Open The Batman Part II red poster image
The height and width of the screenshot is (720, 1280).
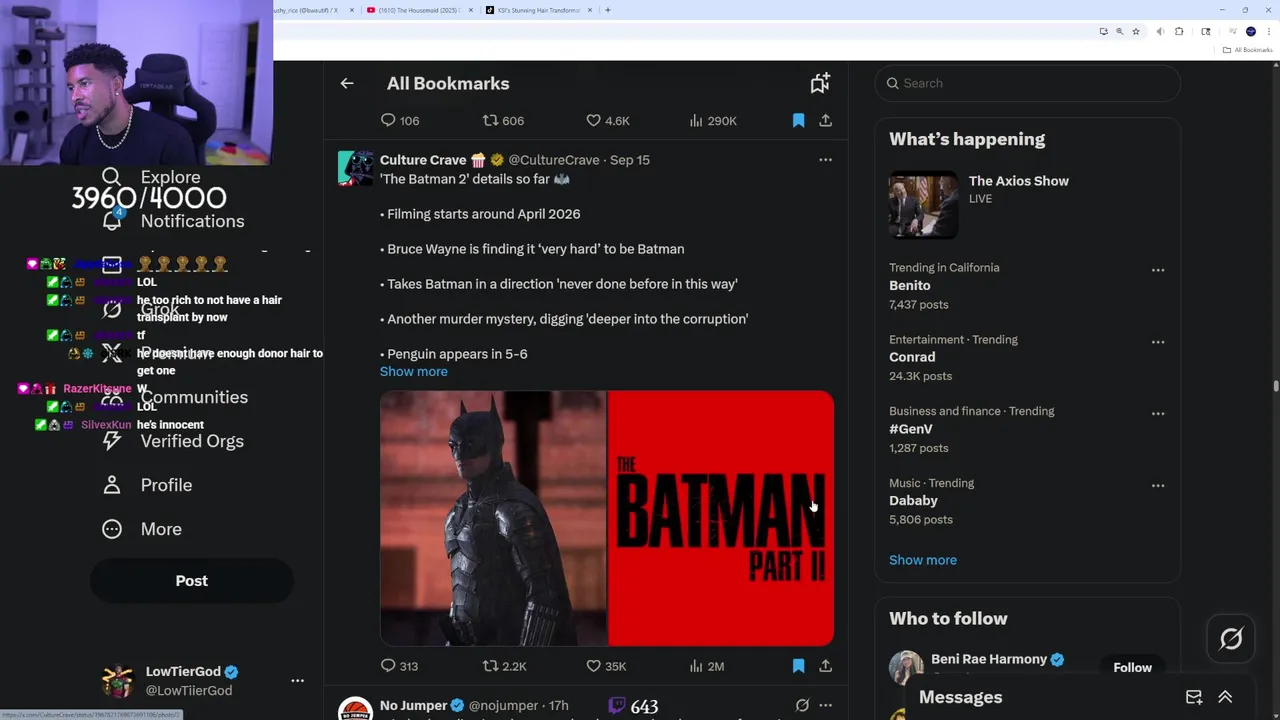click(x=721, y=518)
